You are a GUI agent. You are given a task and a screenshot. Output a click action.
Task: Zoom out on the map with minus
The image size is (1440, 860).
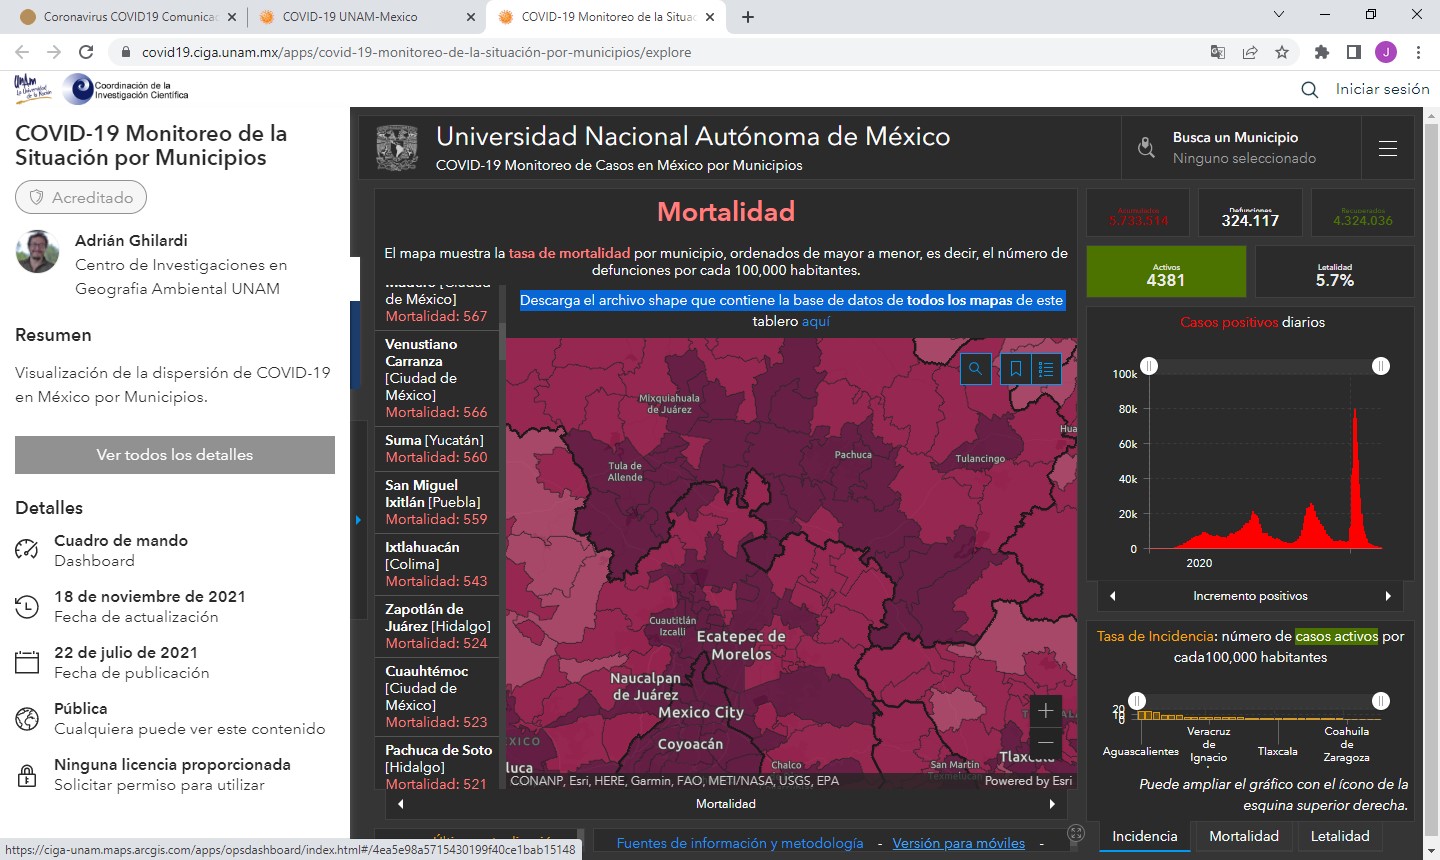tap(1046, 743)
